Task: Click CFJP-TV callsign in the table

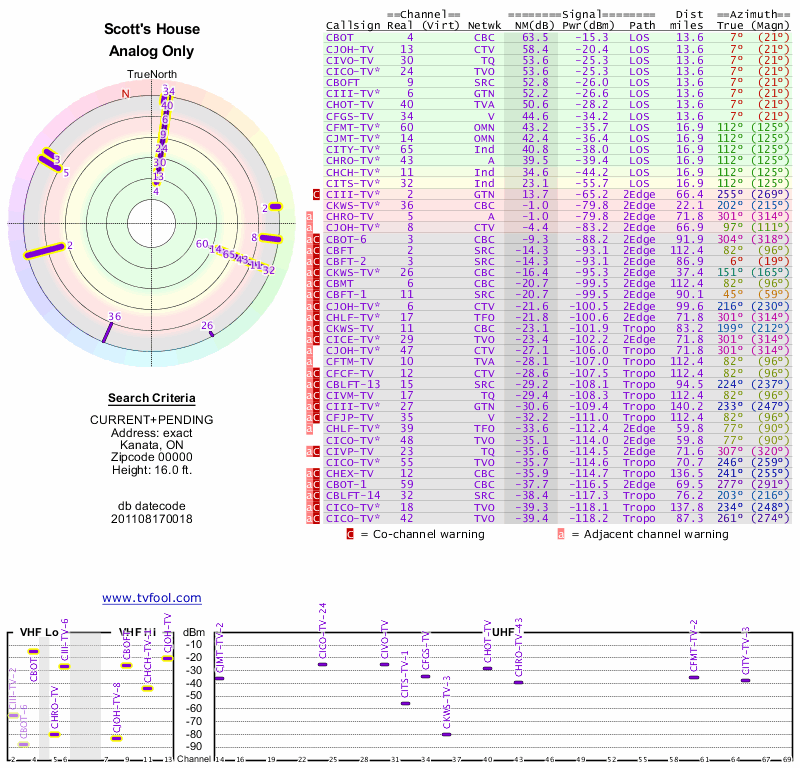Action: coord(349,417)
